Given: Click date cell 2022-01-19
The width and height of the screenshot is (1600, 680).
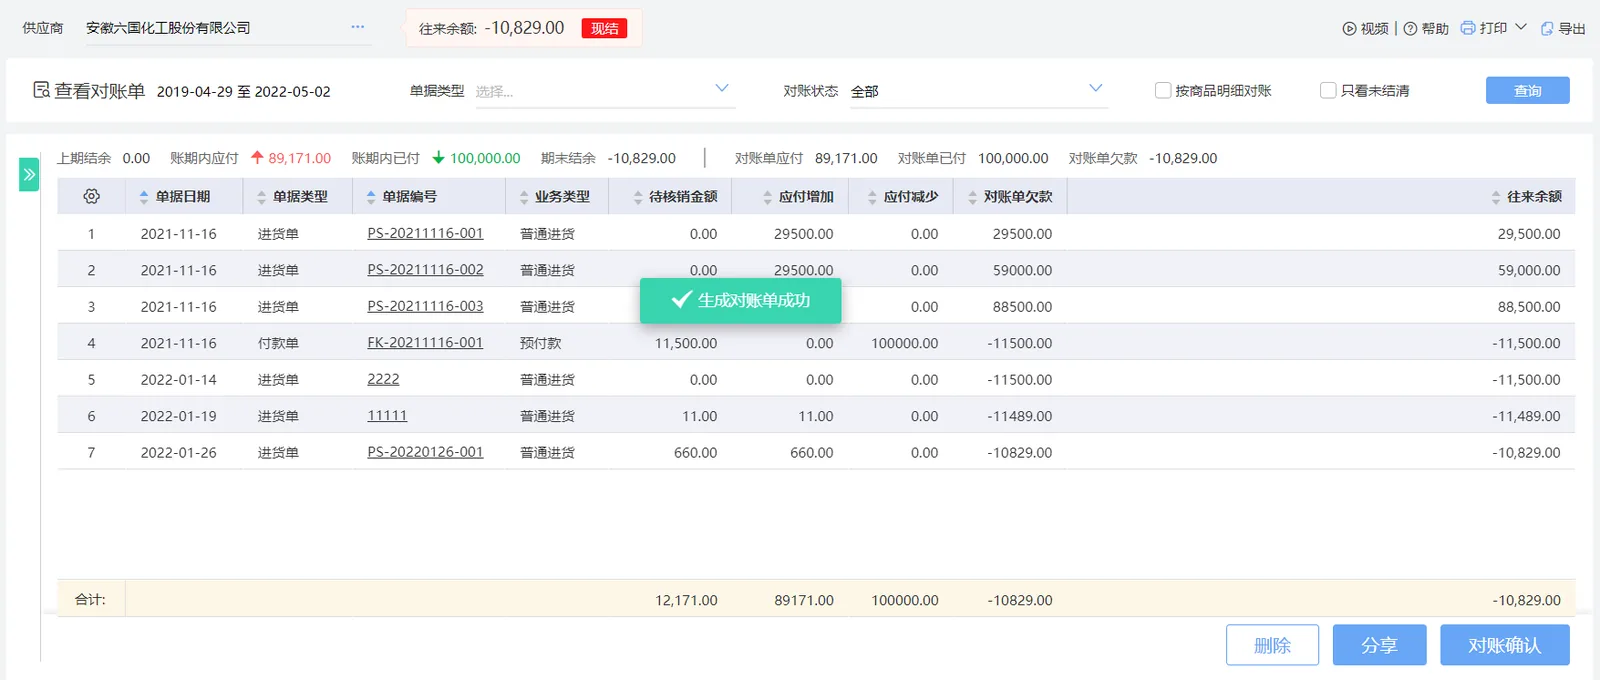Looking at the screenshot, I should coord(178,416).
